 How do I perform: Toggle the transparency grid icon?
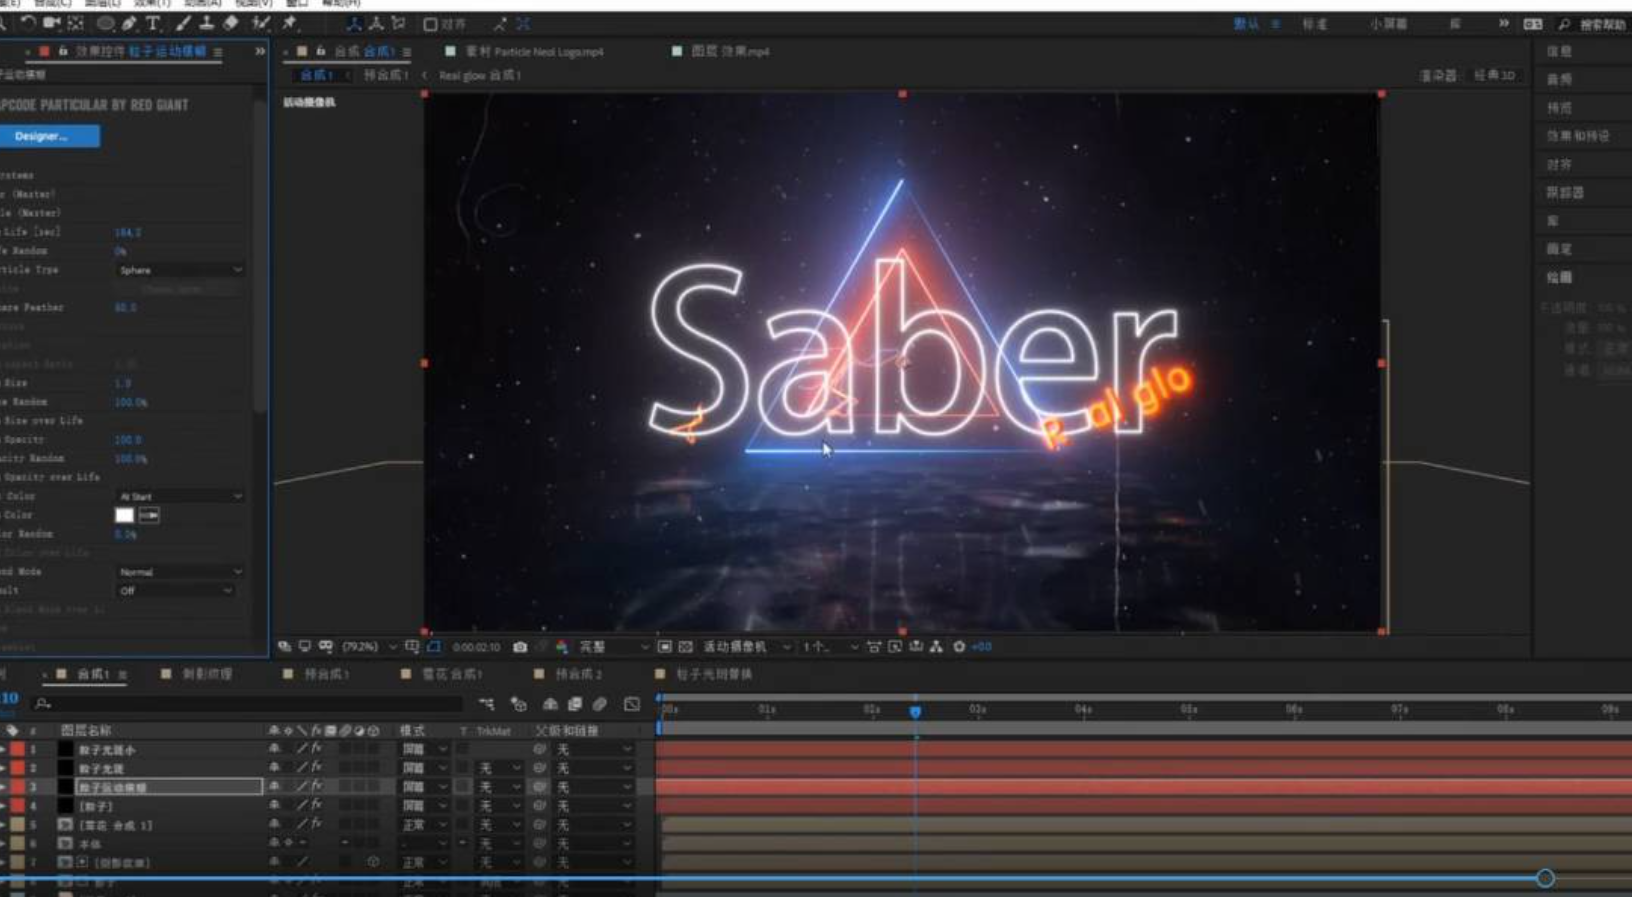click(686, 647)
